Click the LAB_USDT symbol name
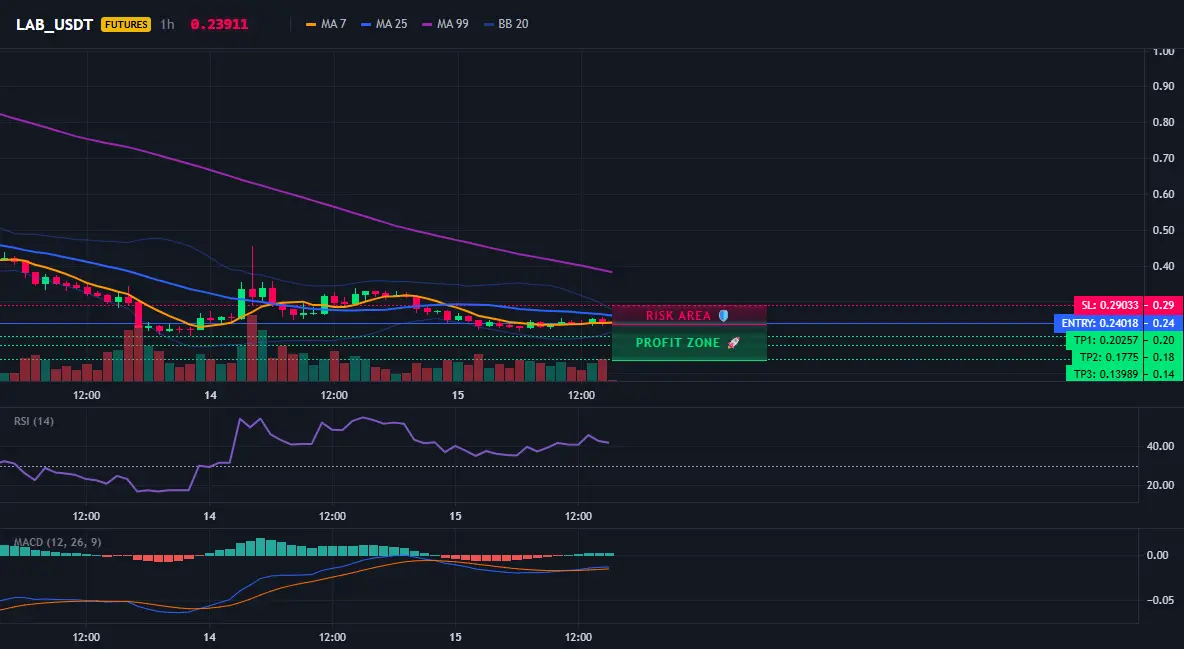1184x649 pixels. pos(54,24)
